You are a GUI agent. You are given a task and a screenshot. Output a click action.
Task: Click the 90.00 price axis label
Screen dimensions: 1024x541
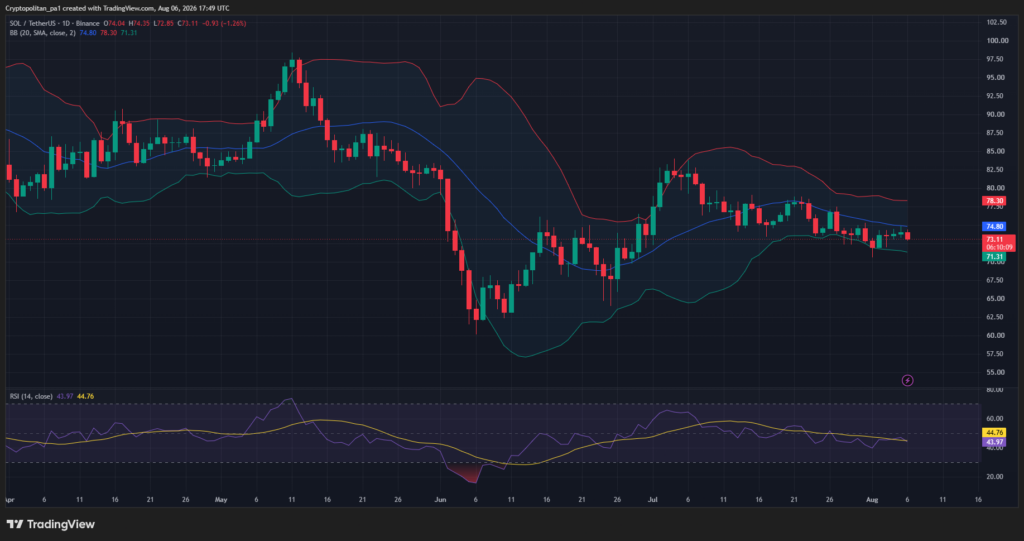pyautogui.click(x=995, y=114)
